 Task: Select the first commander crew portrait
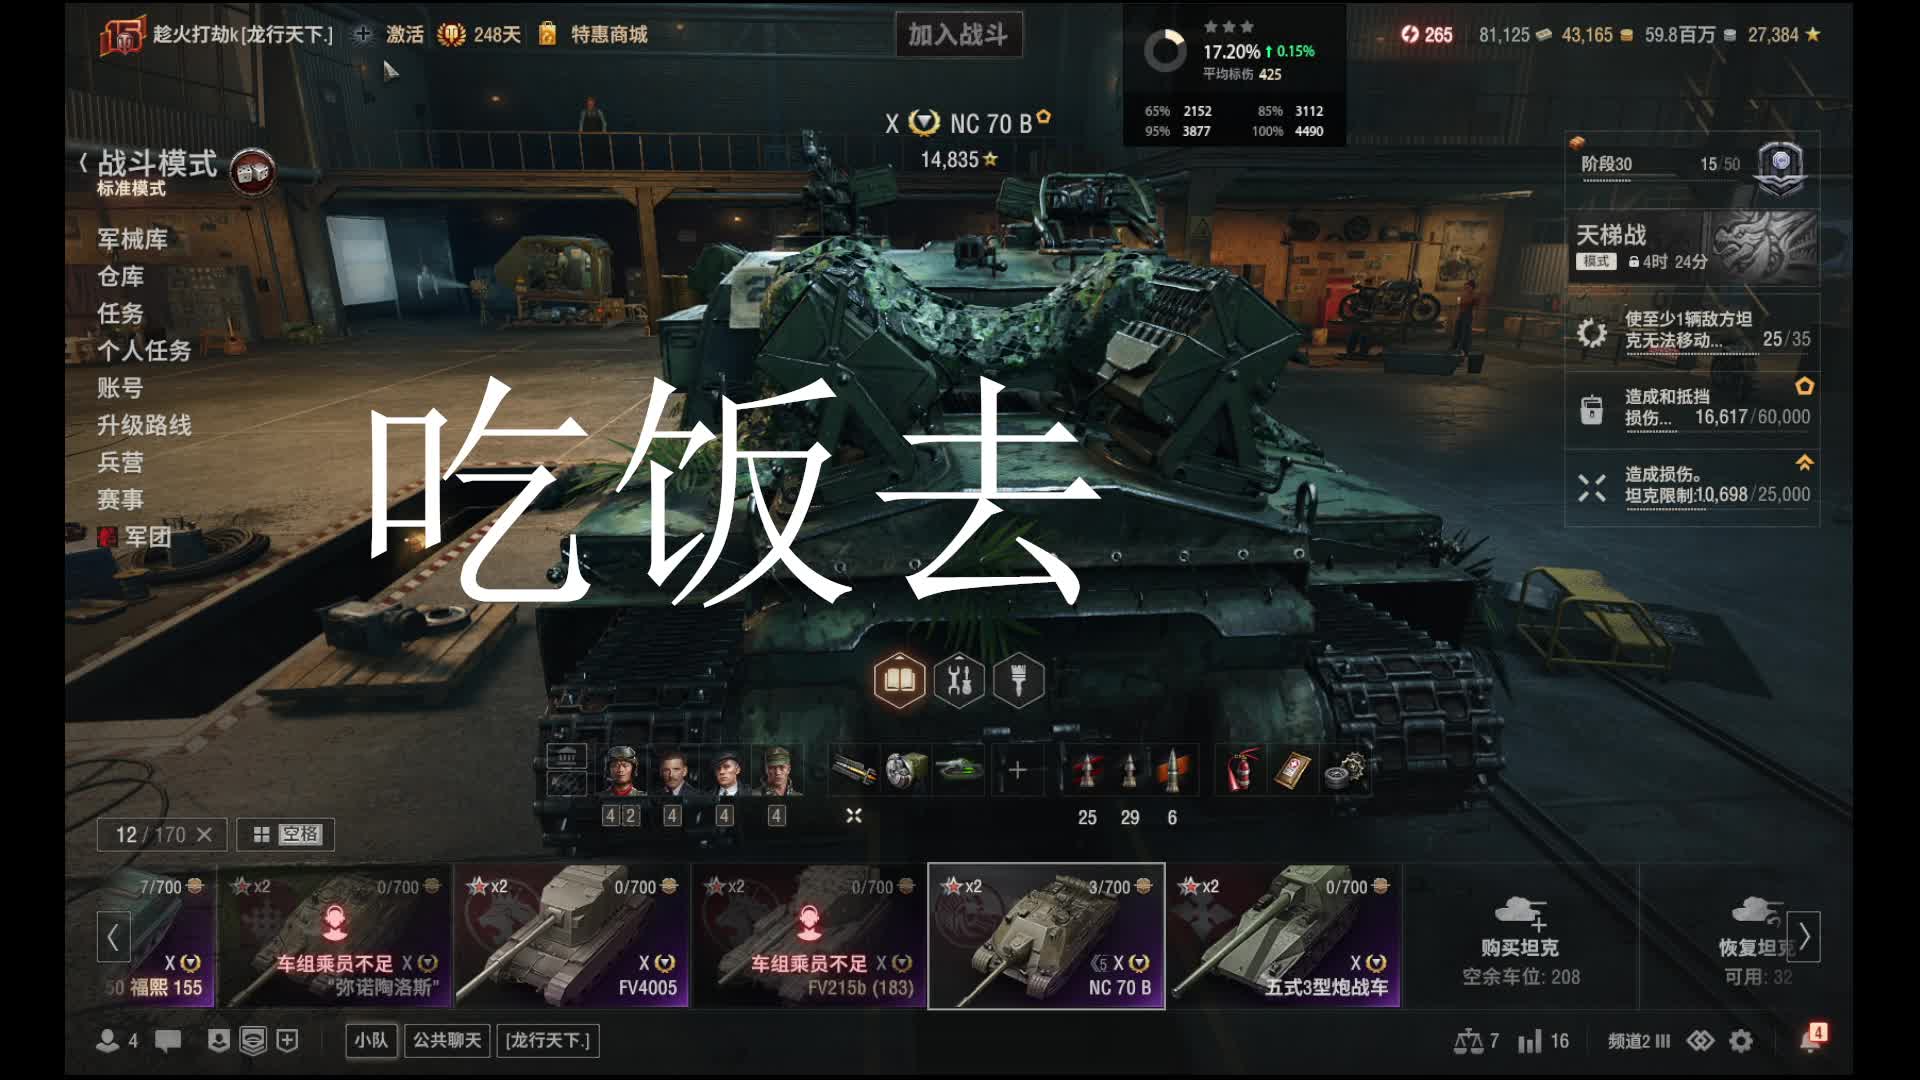[621, 771]
